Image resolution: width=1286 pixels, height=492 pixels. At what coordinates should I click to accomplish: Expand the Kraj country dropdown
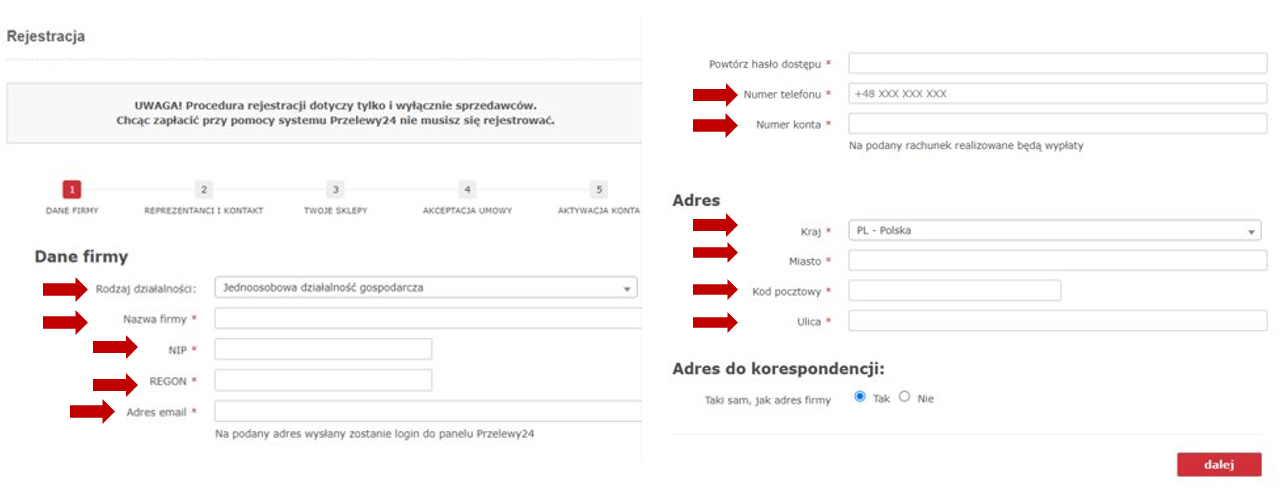1054,231
